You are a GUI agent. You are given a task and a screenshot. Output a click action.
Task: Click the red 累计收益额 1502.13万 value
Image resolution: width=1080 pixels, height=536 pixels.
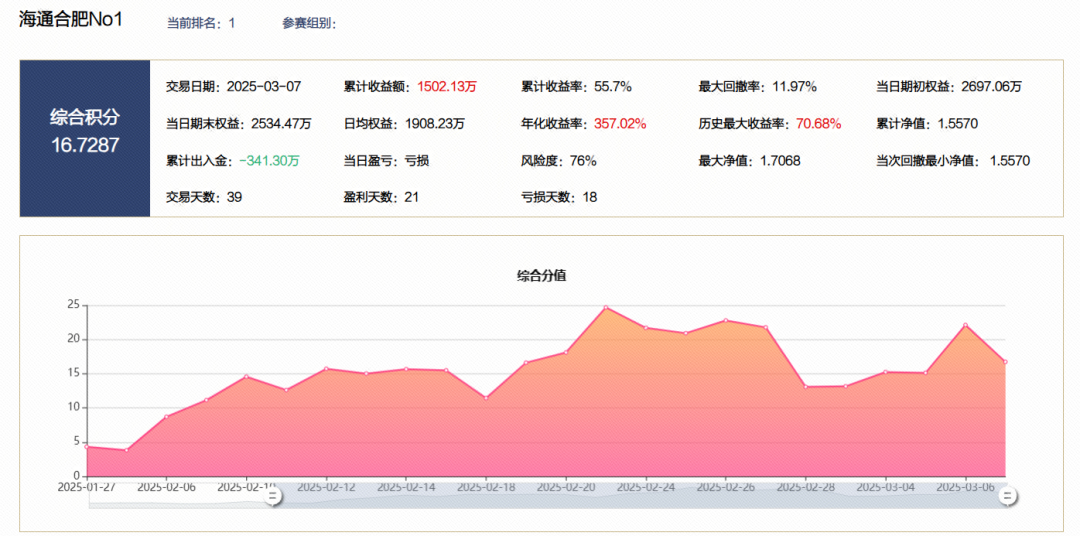447,87
